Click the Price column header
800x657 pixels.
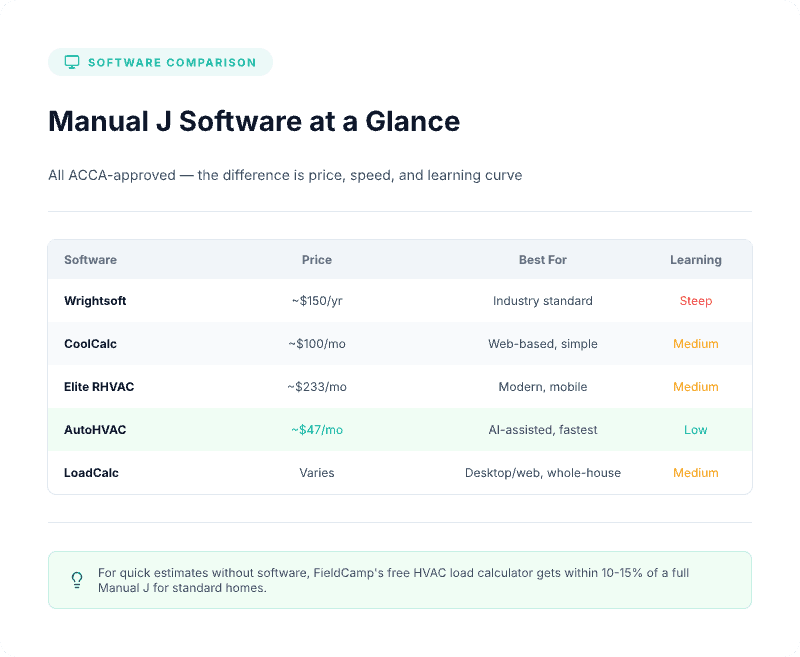click(x=317, y=259)
